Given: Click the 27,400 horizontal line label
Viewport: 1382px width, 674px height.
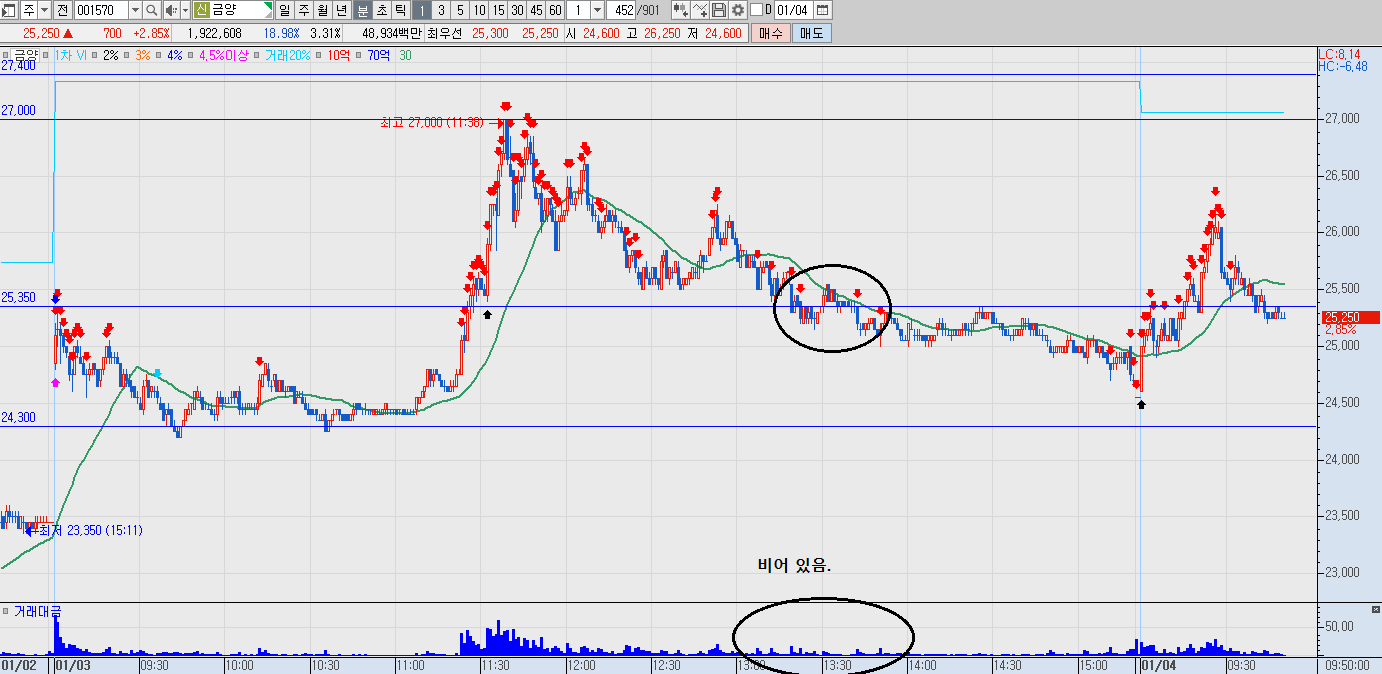Looking at the screenshot, I should click(18, 65).
